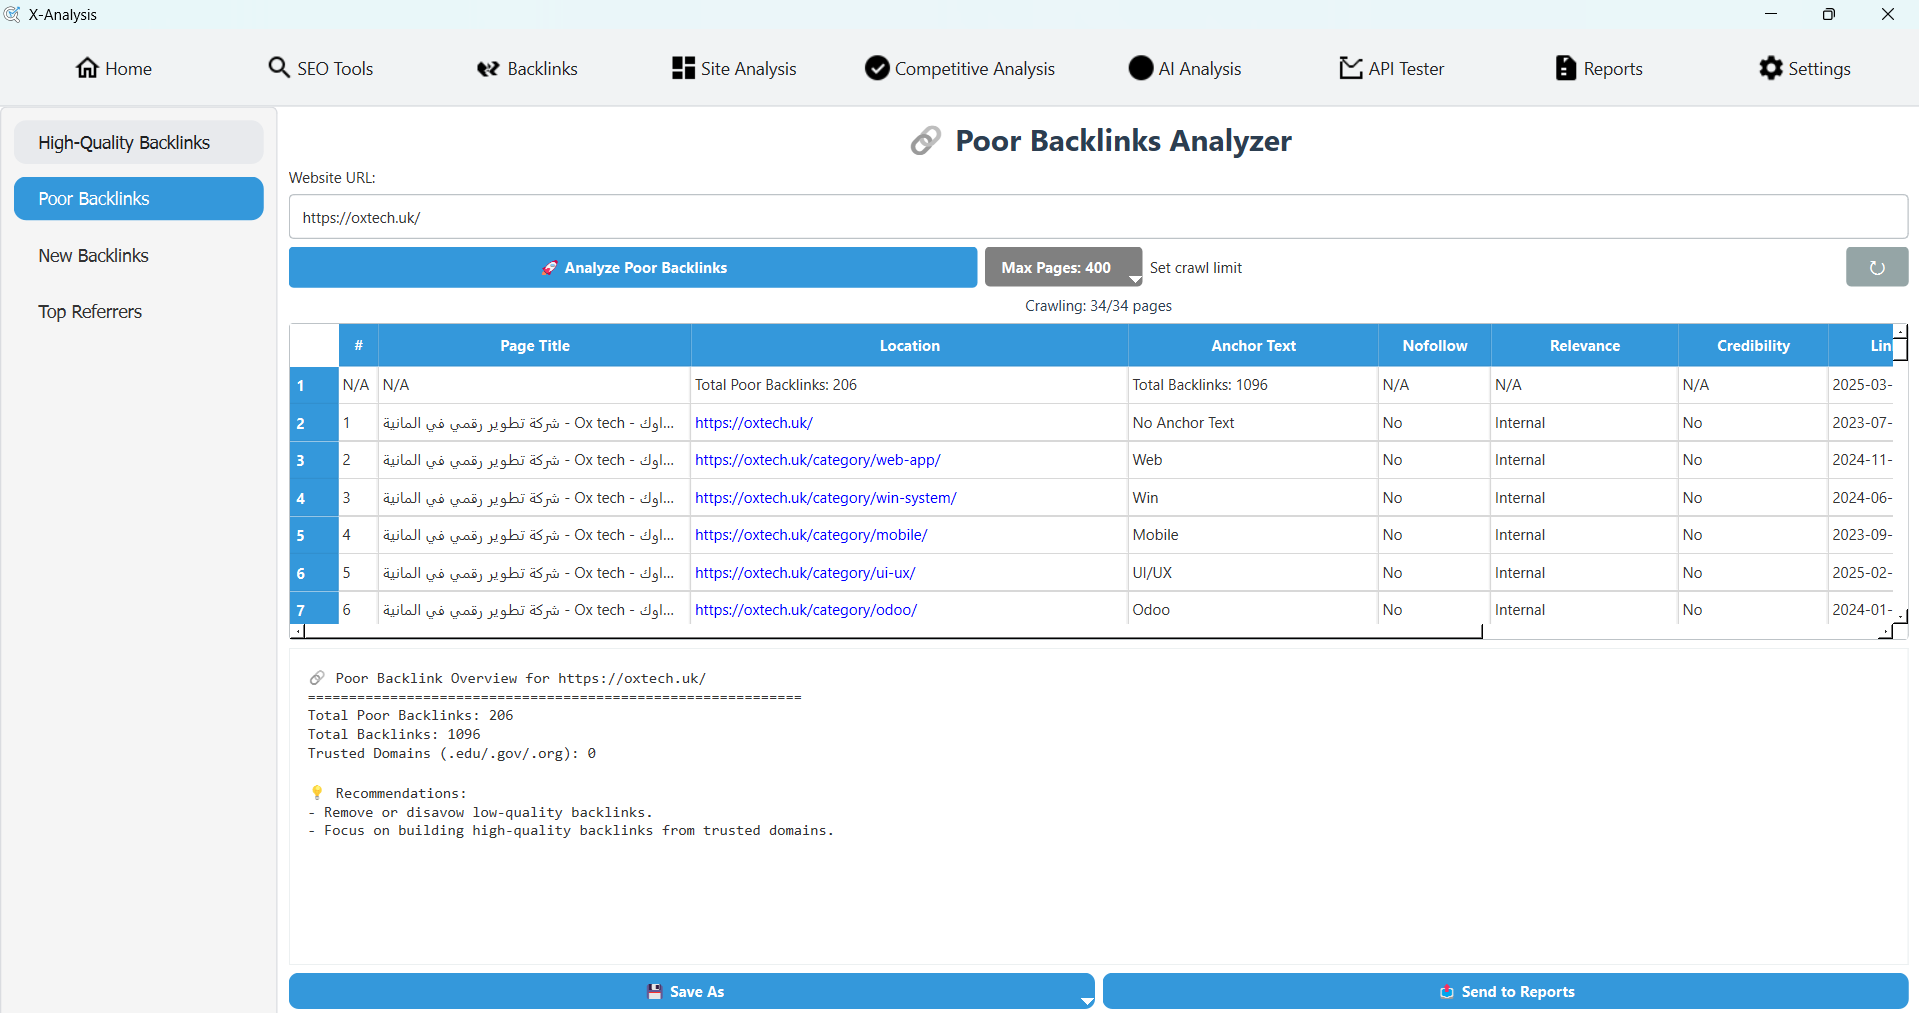Select table row header 1

coord(314,385)
